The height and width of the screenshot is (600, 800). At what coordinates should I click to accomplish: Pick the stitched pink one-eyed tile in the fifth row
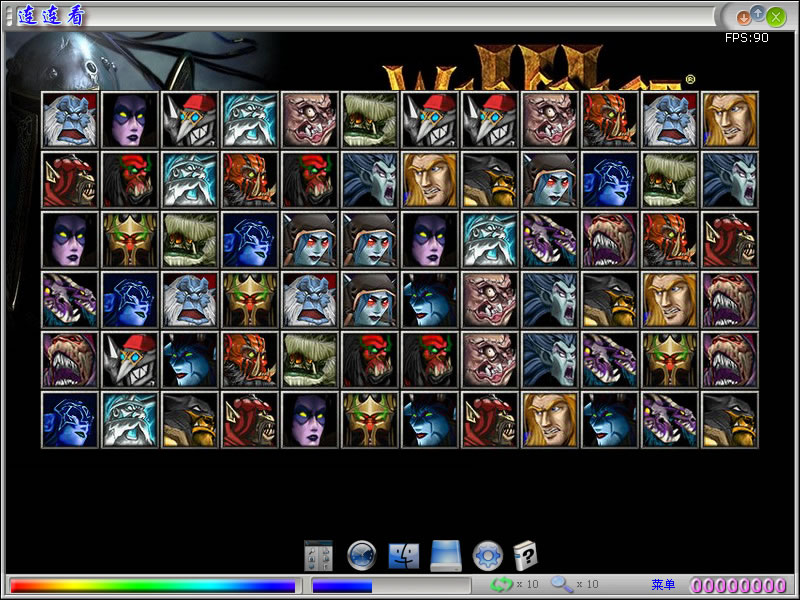[x=490, y=360]
